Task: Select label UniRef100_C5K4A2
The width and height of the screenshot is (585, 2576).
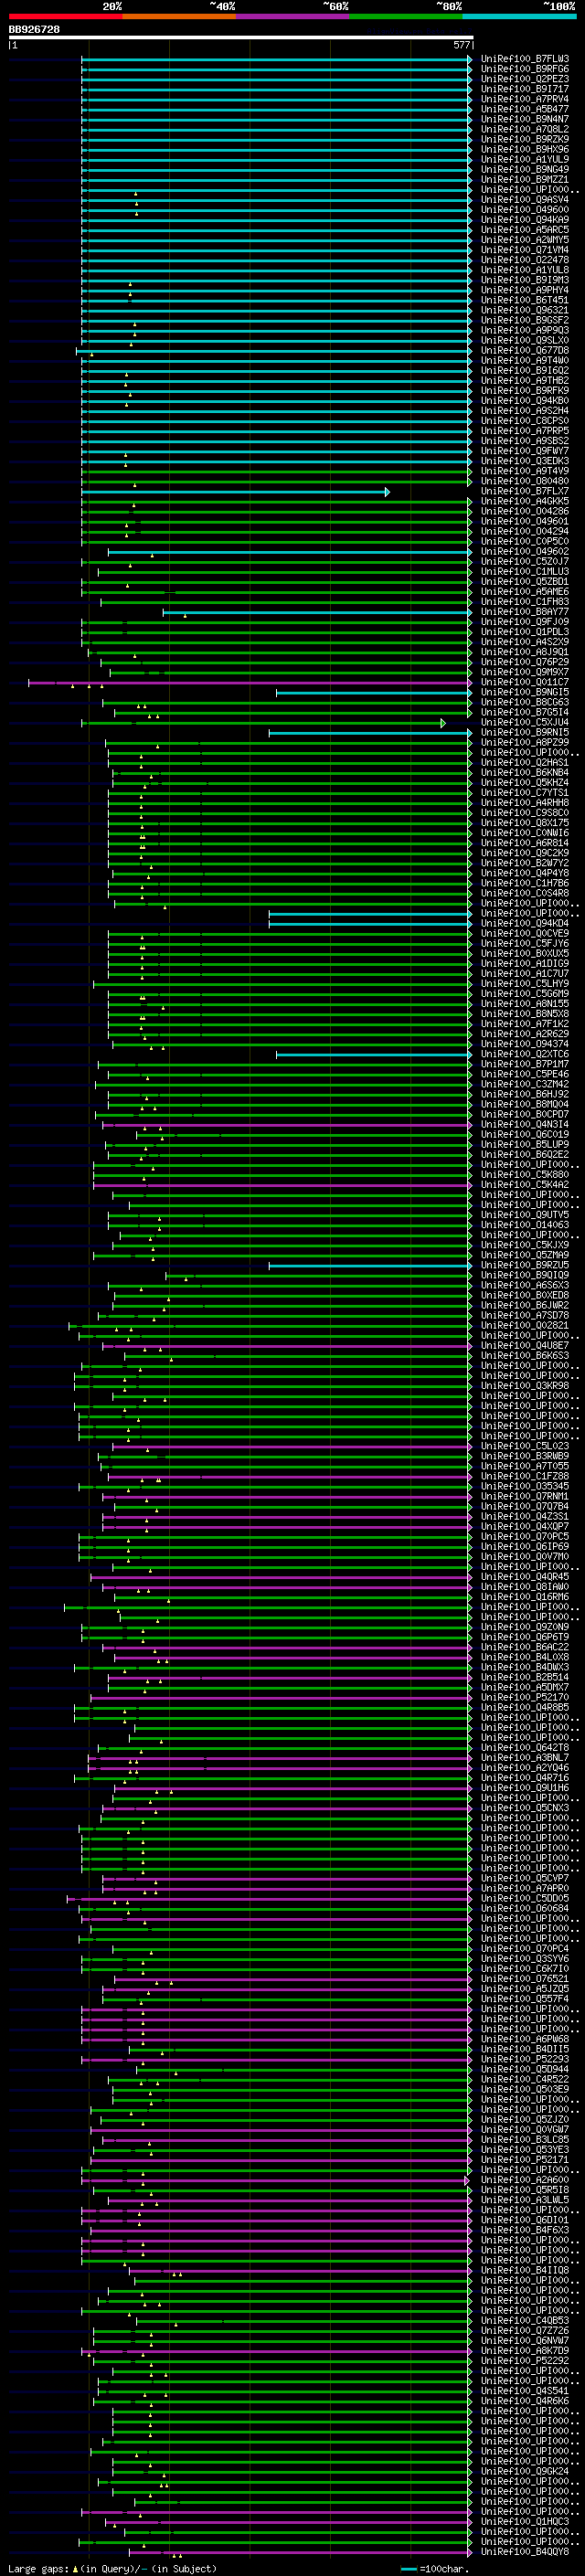Action: click(x=525, y=1185)
